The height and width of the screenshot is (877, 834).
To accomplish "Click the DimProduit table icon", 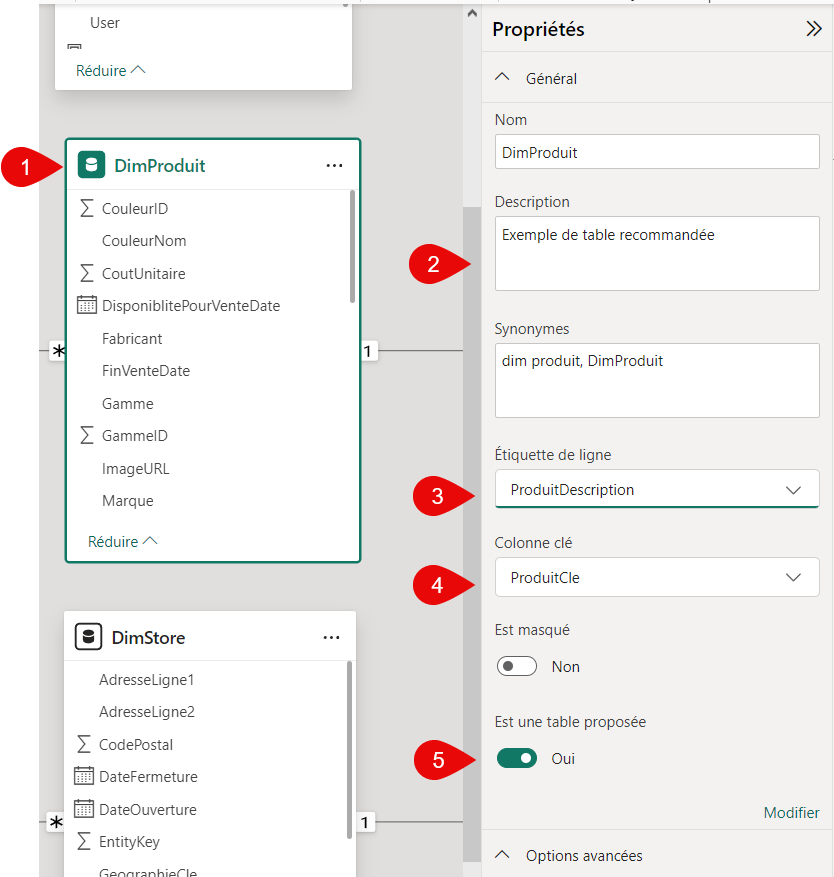I will pyautogui.click(x=91, y=165).
